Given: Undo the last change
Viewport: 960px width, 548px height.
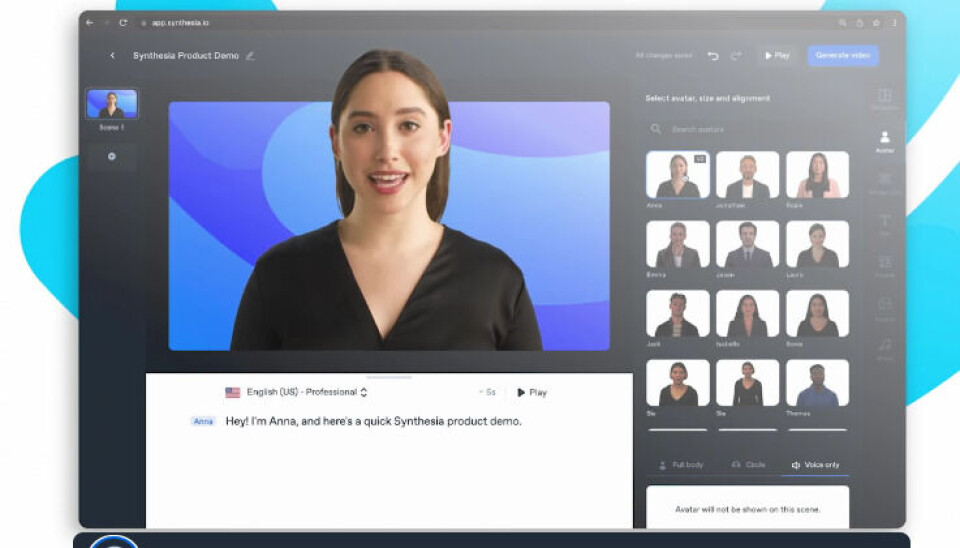Looking at the screenshot, I should [x=713, y=56].
